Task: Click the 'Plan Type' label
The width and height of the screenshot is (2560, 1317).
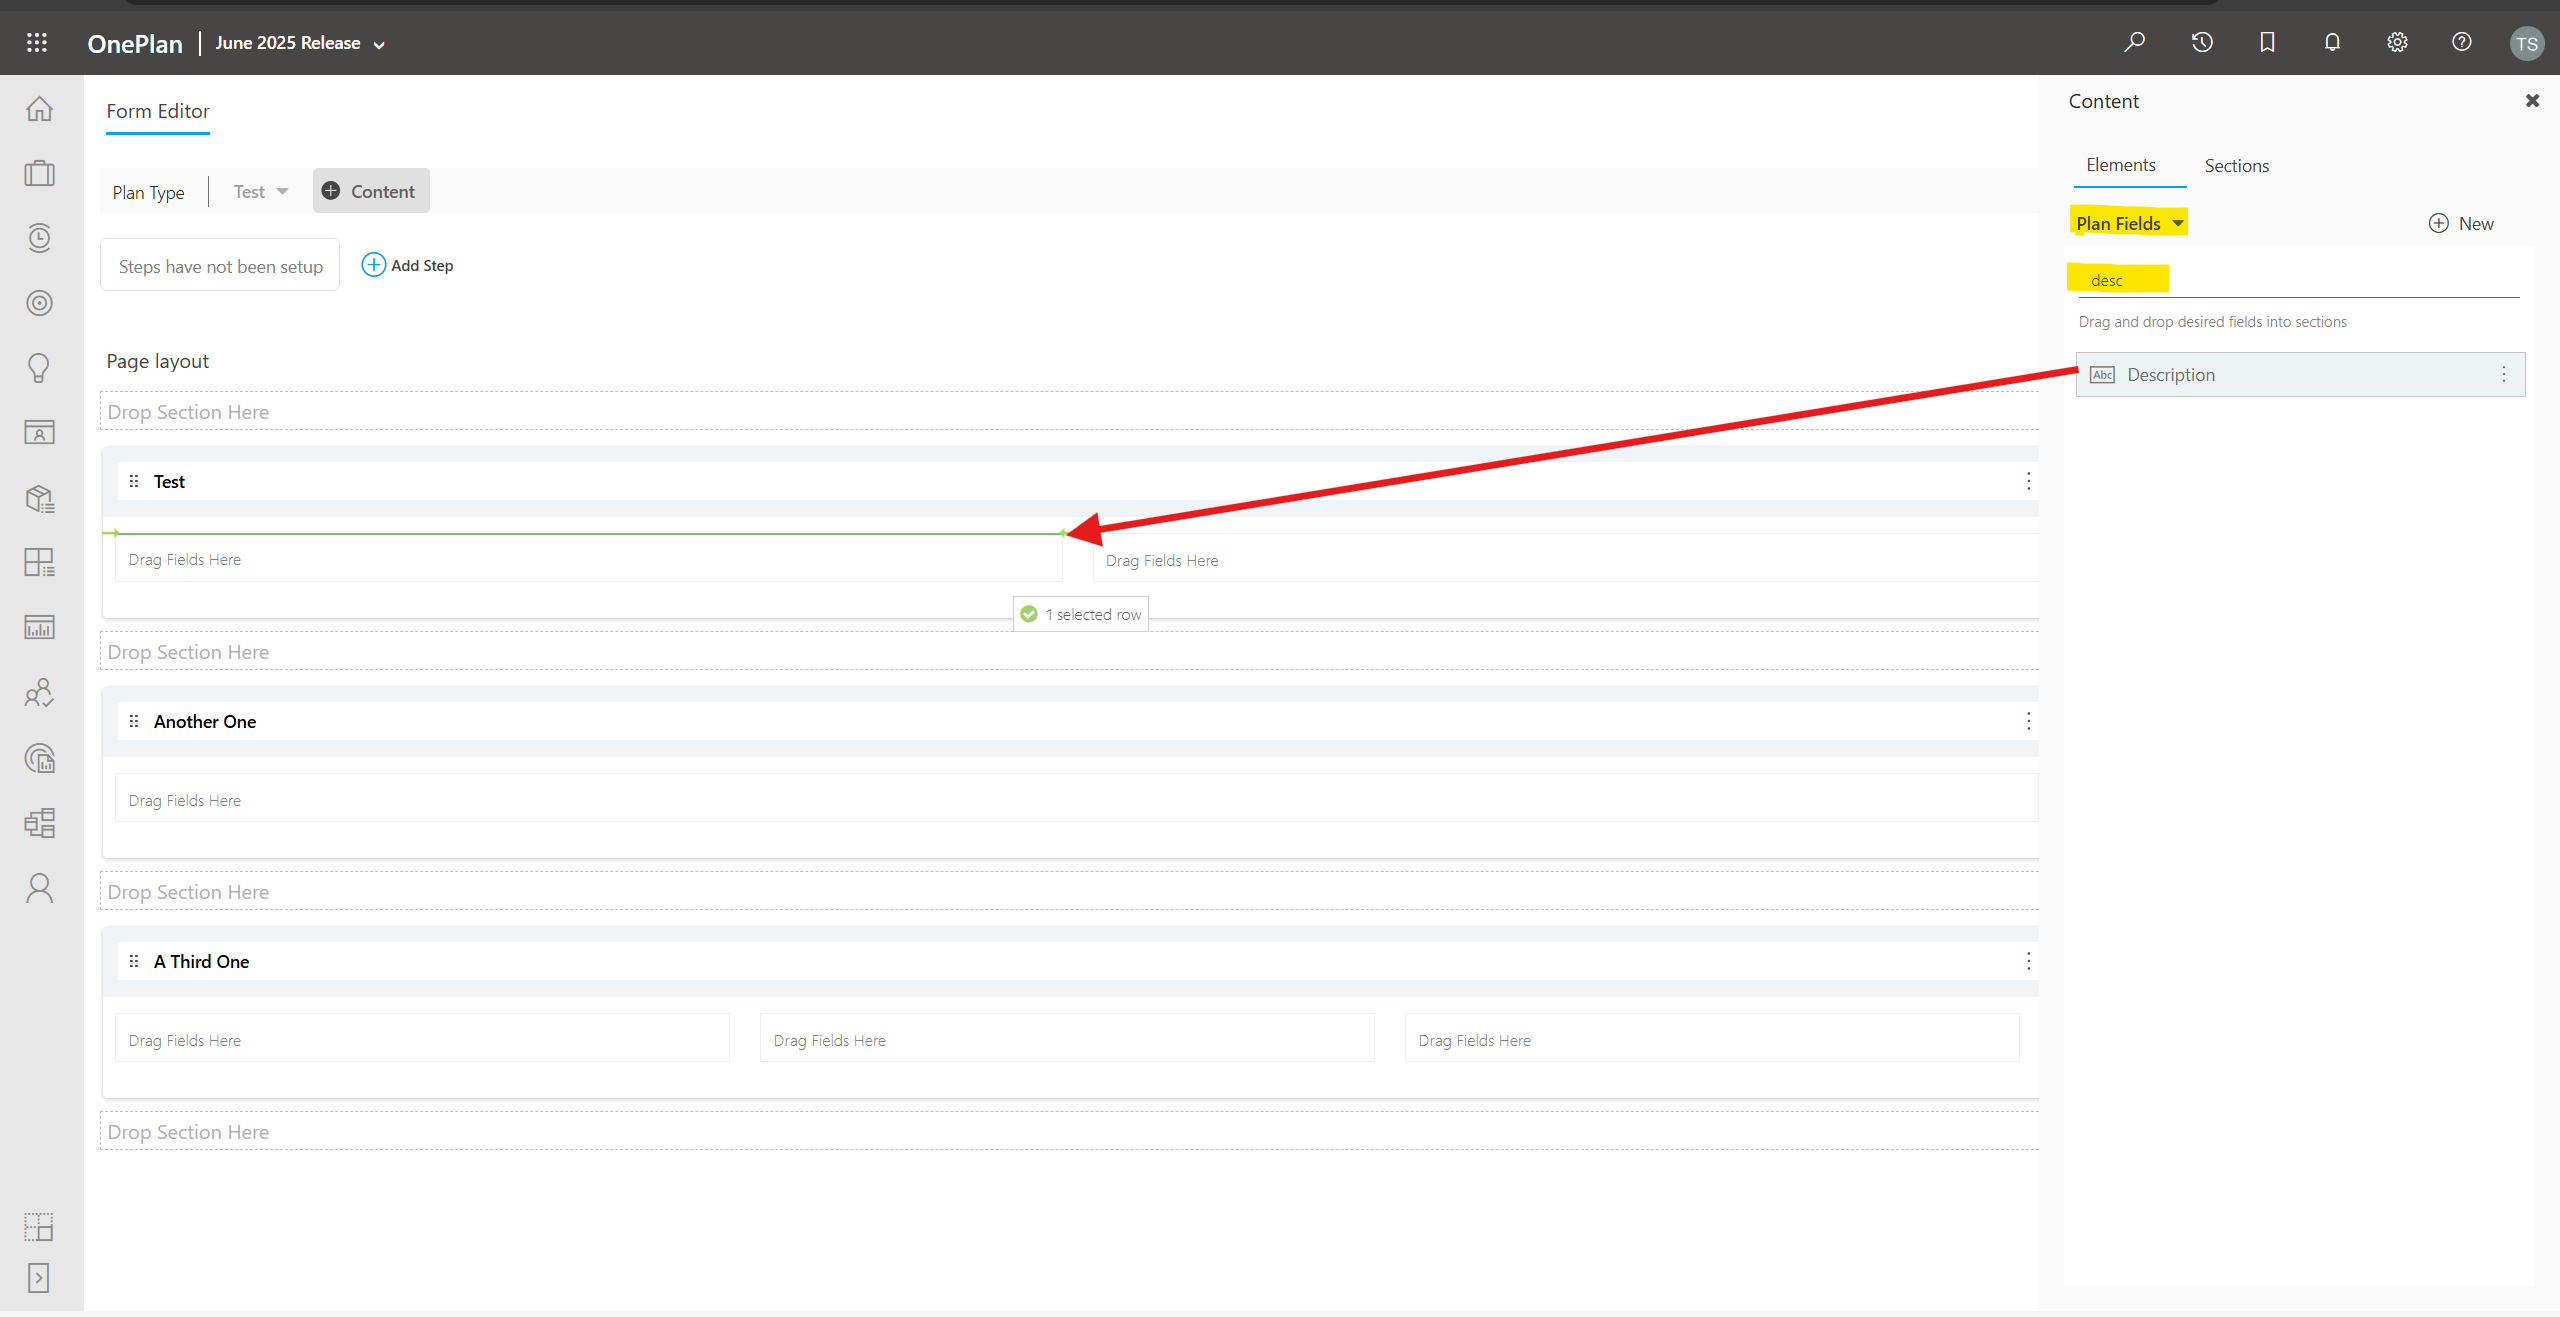Action: [x=148, y=192]
